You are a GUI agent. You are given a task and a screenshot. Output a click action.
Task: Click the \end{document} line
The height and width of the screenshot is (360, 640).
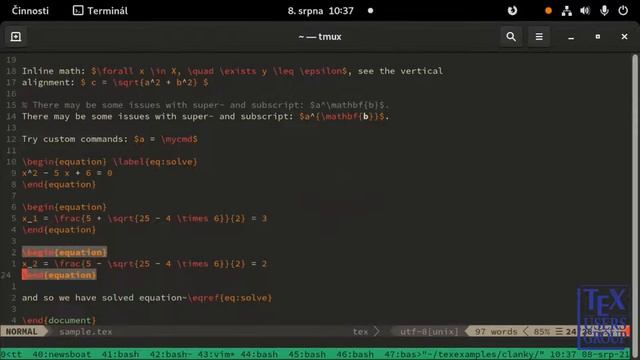point(59,320)
